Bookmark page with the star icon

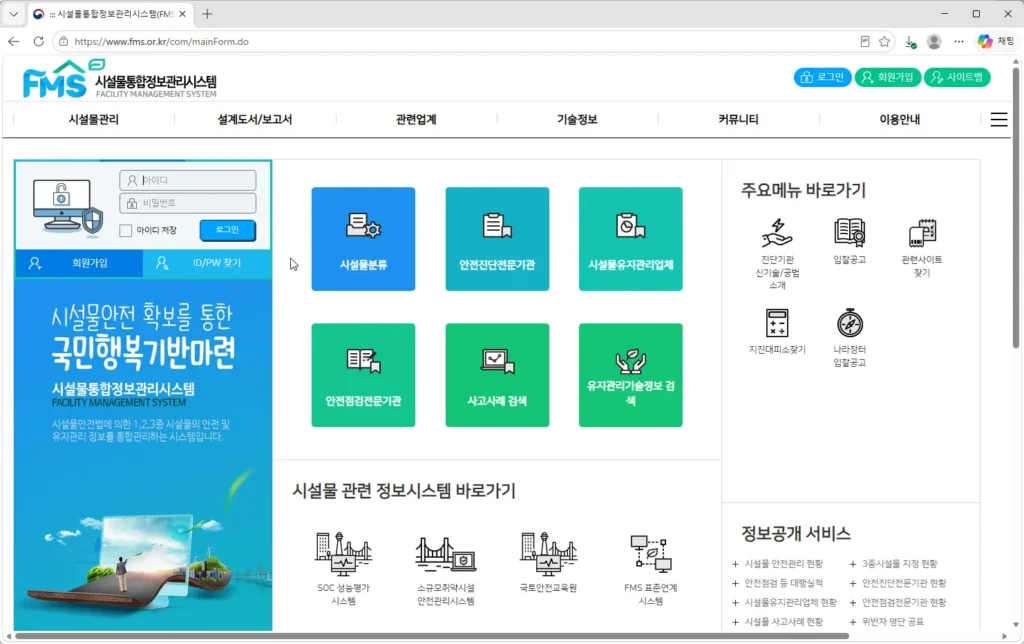(x=884, y=42)
